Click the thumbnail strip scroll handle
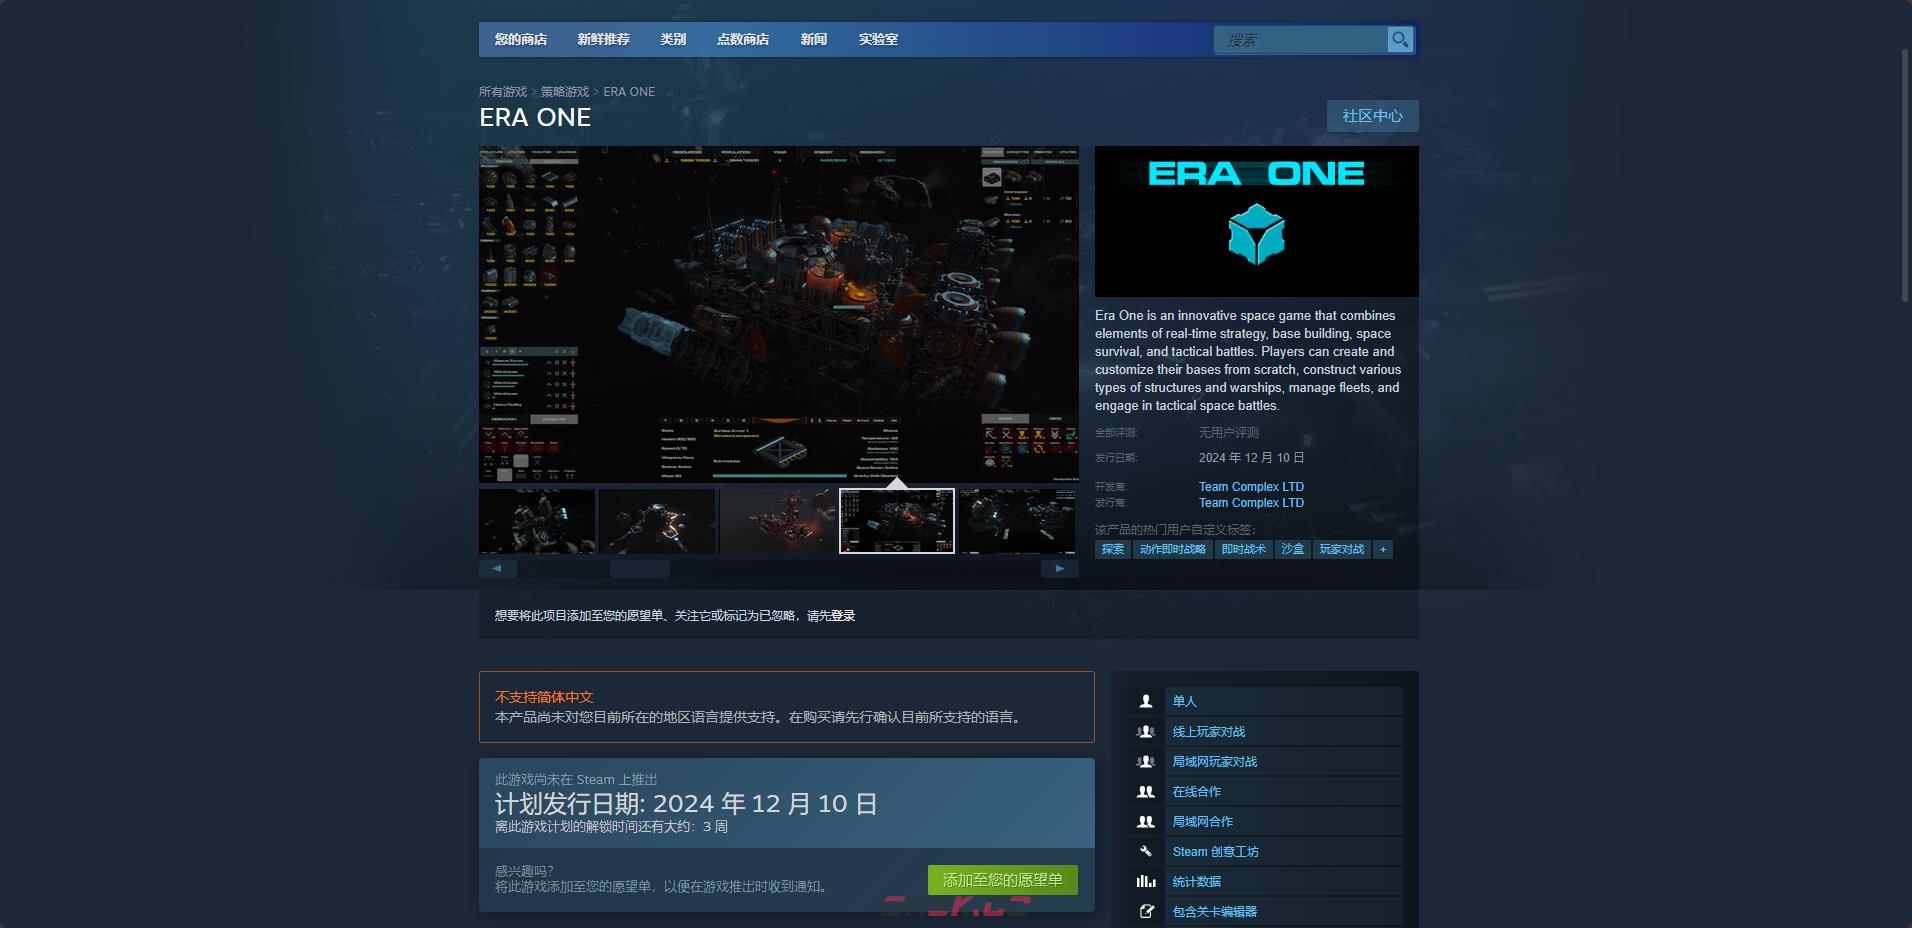The image size is (1912, 928). [x=640, y=568]
